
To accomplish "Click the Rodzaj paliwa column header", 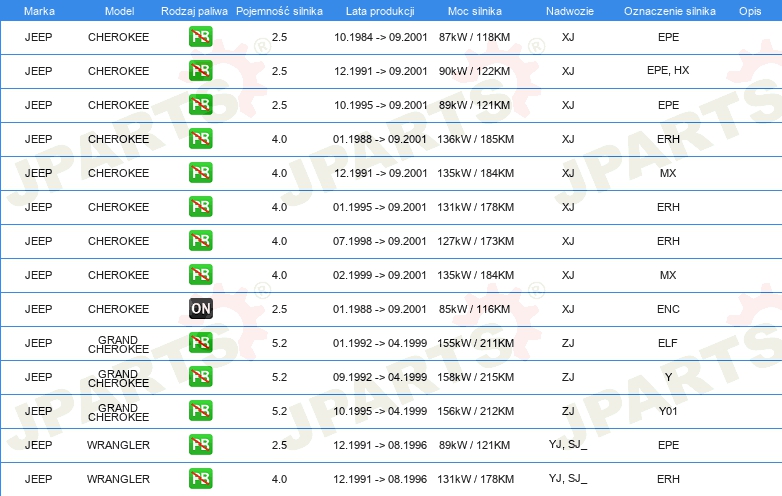I will [194, 11].
